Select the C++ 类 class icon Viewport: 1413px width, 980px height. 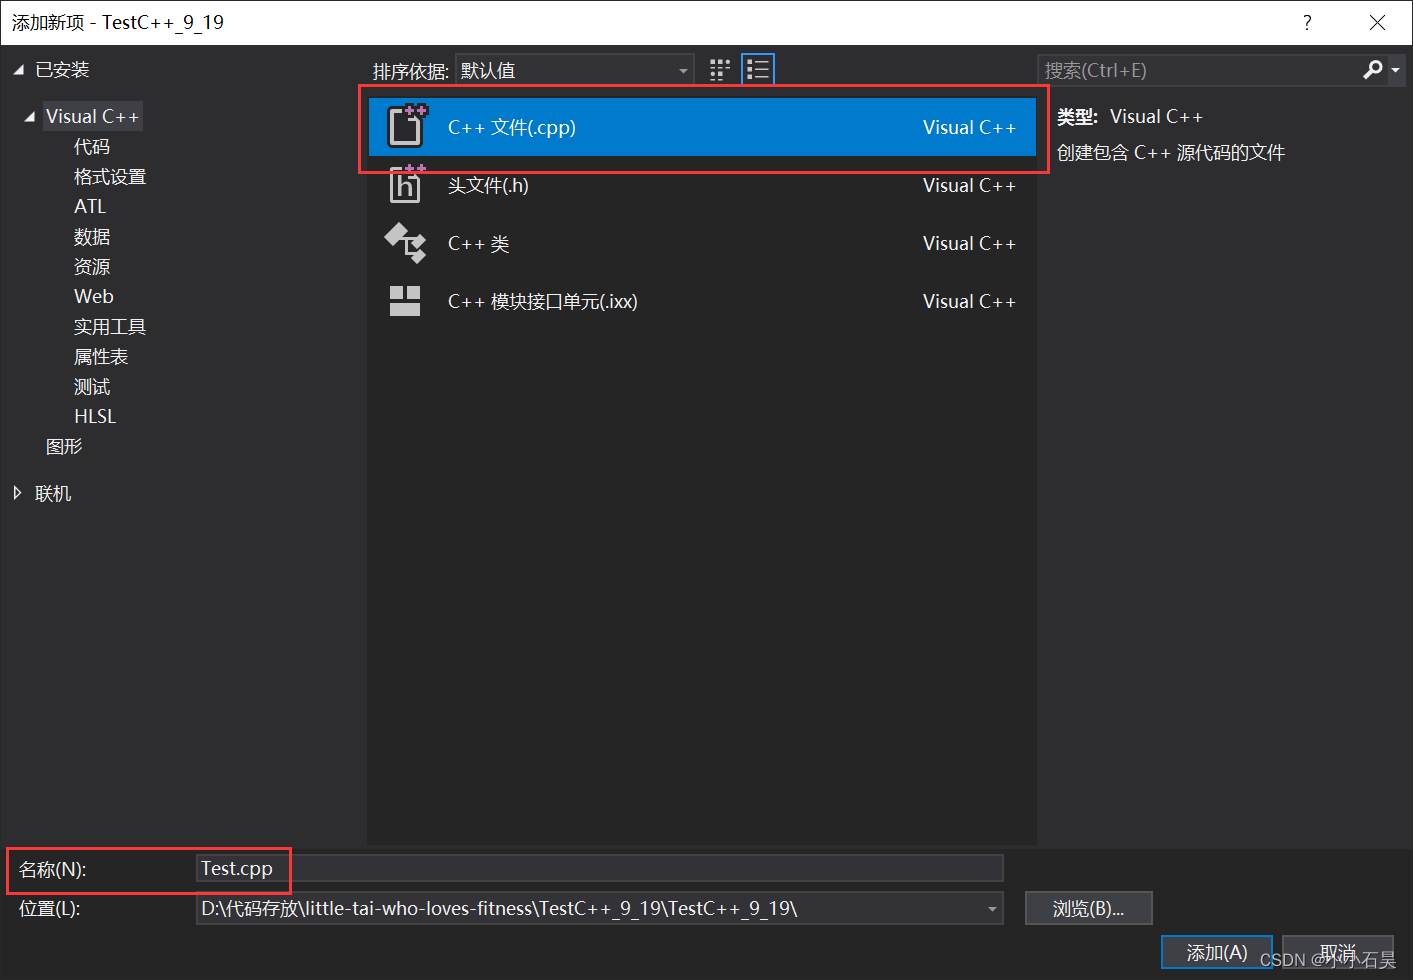[x=405, y=243]
